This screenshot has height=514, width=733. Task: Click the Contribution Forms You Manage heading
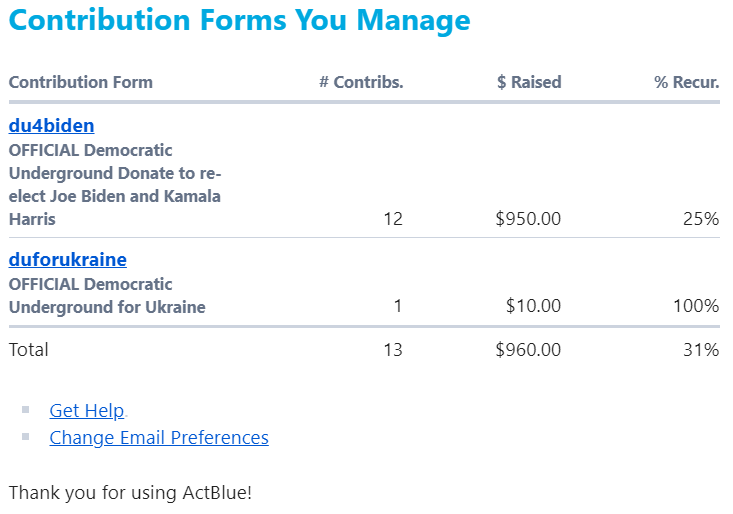click(x=239, y=20)
